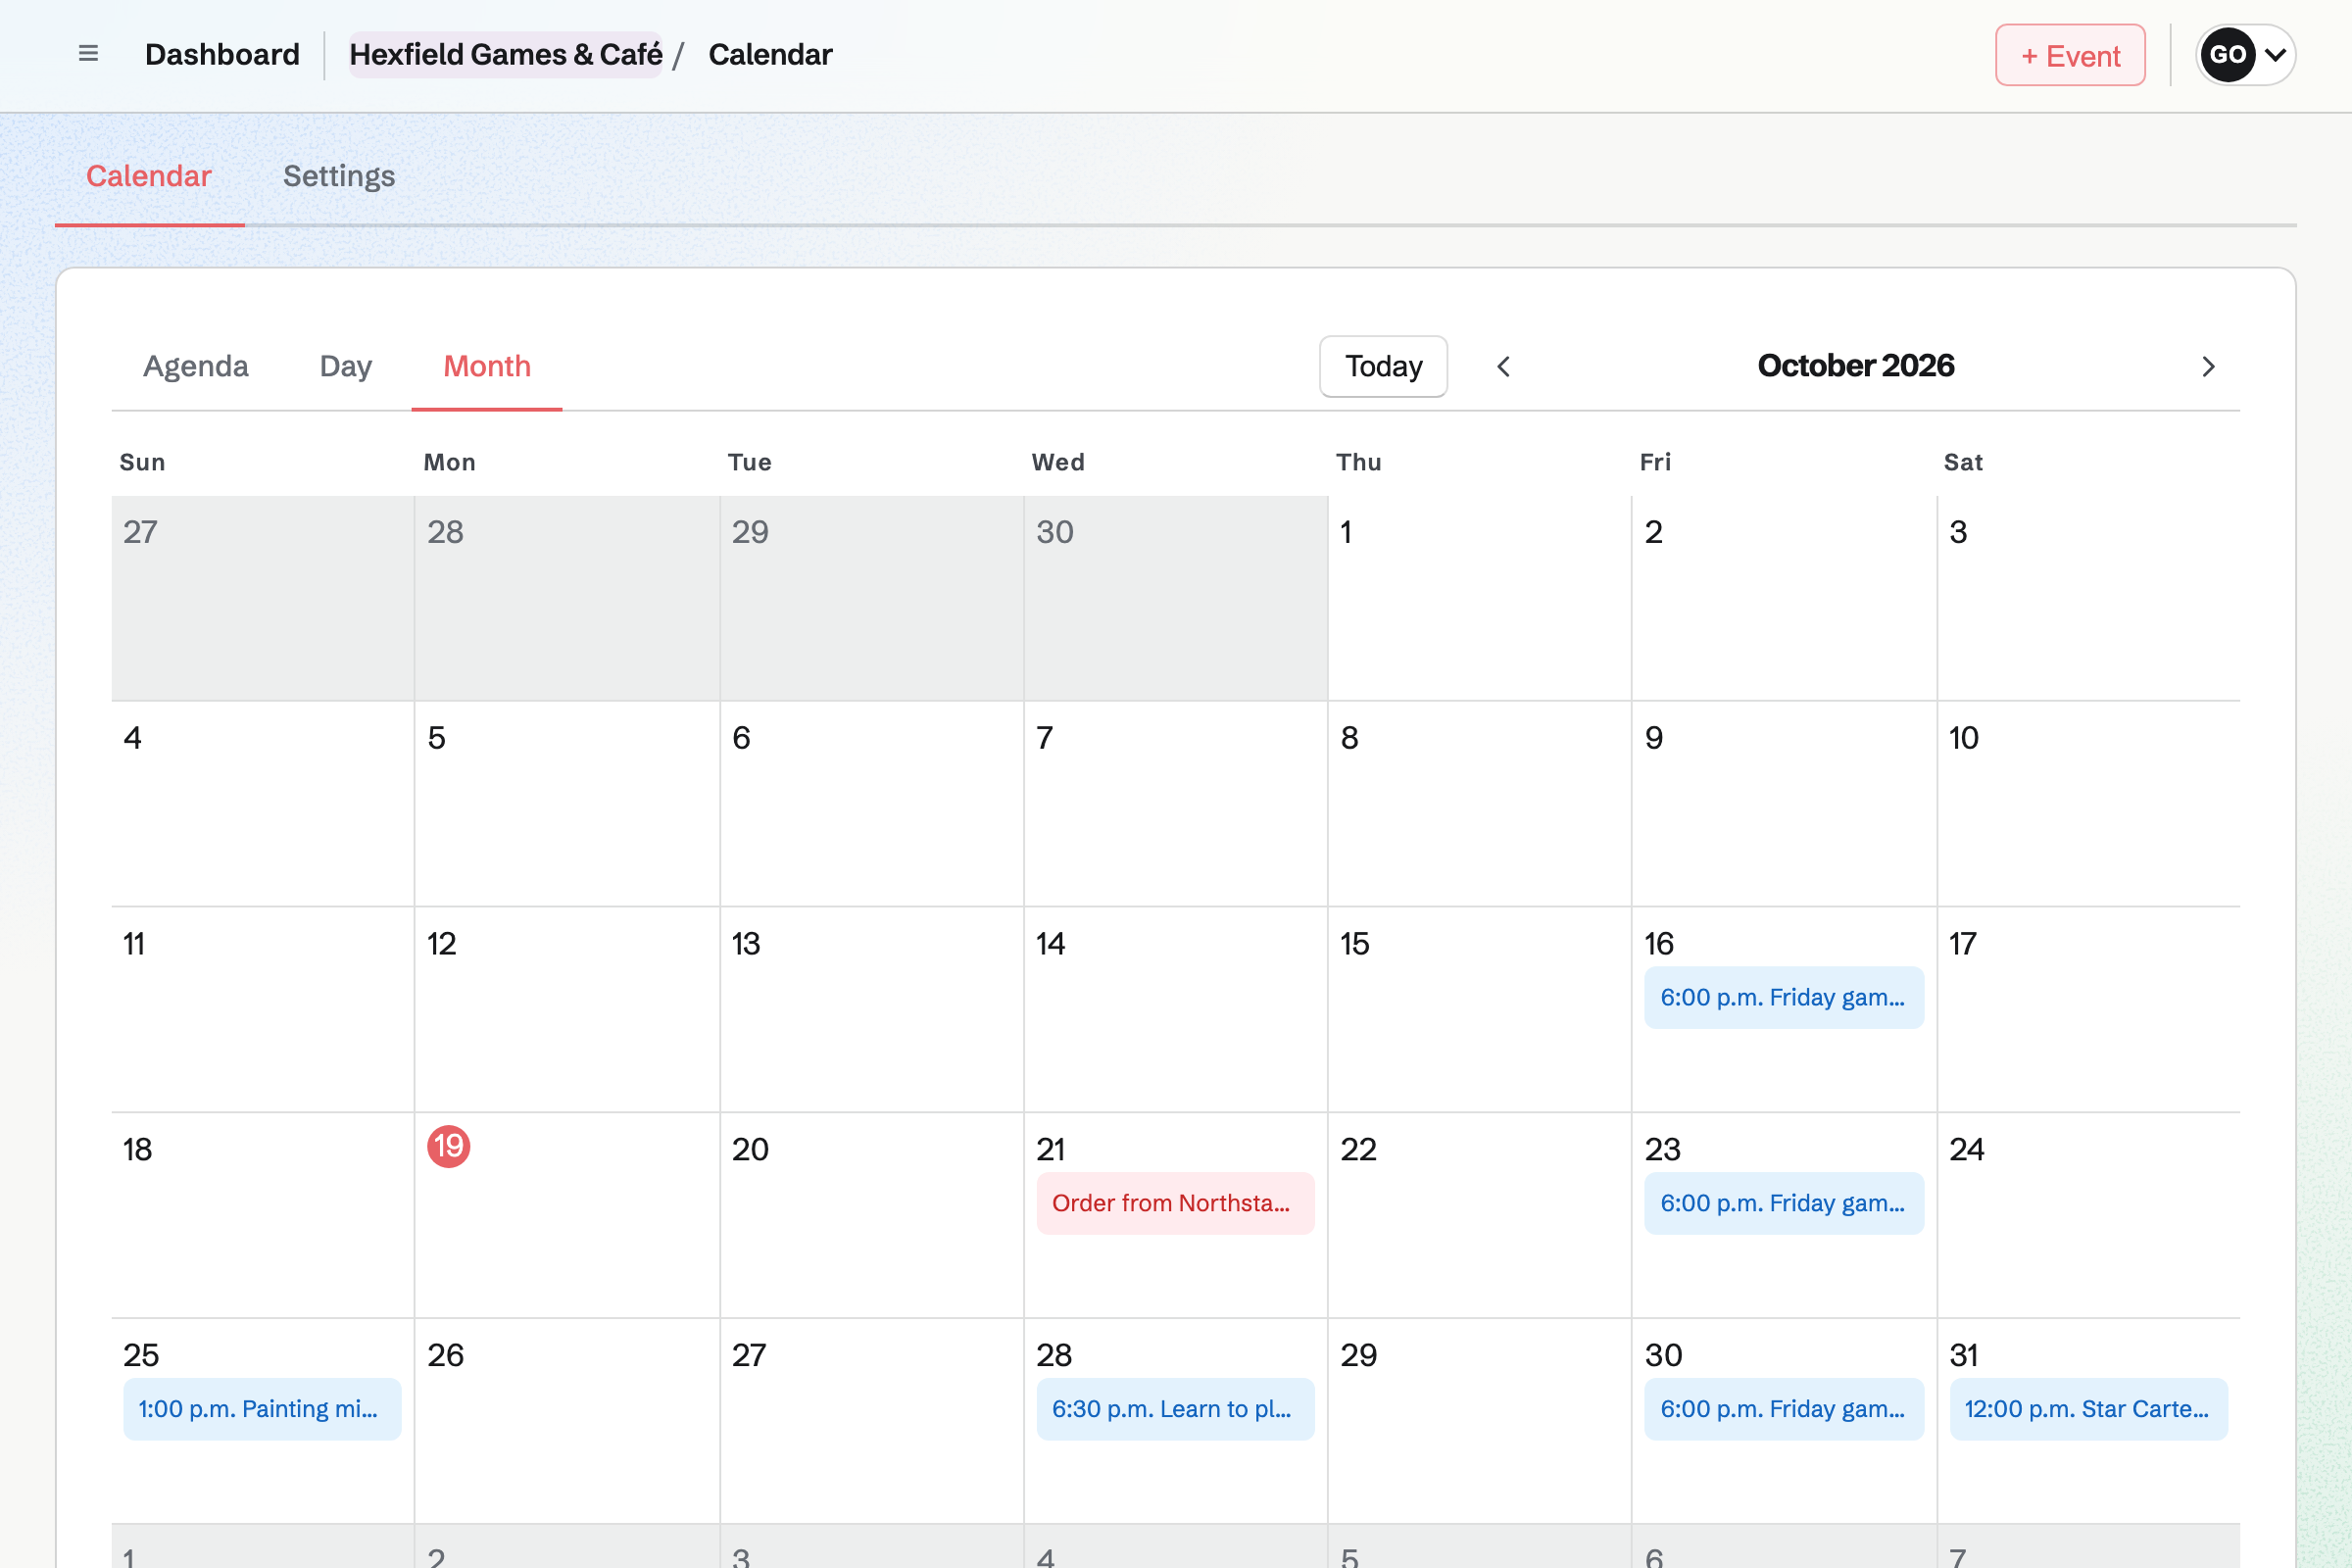2352x1568 pixels.
Task: Click the Wed column header
Action: coord(1058,462)
